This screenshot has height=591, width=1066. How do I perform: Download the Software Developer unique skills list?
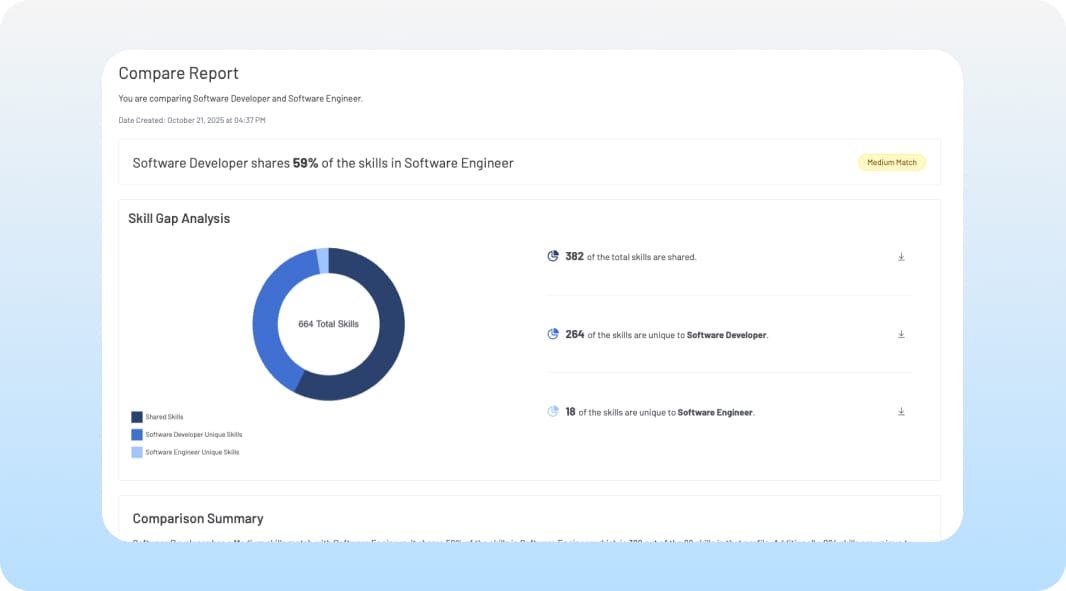(x=901, y=334)
